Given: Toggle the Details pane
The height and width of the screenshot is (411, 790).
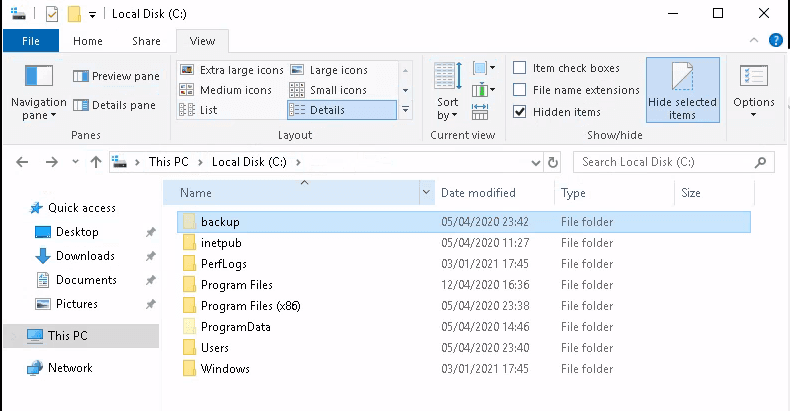Looking at the screenshot, I should (114, 105).
